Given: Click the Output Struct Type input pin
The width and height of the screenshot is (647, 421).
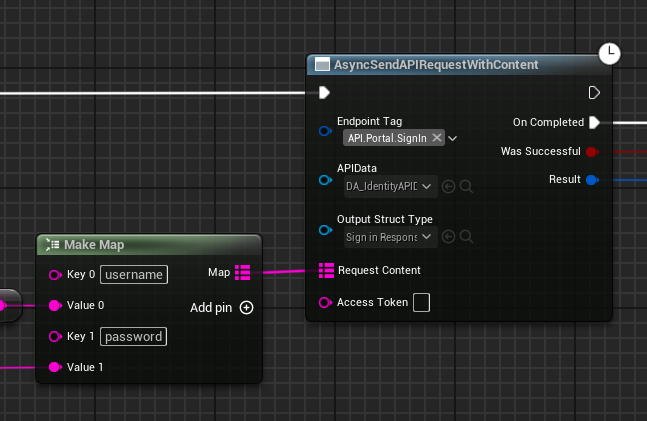Looking at the screenshot, I should point(325,229).
